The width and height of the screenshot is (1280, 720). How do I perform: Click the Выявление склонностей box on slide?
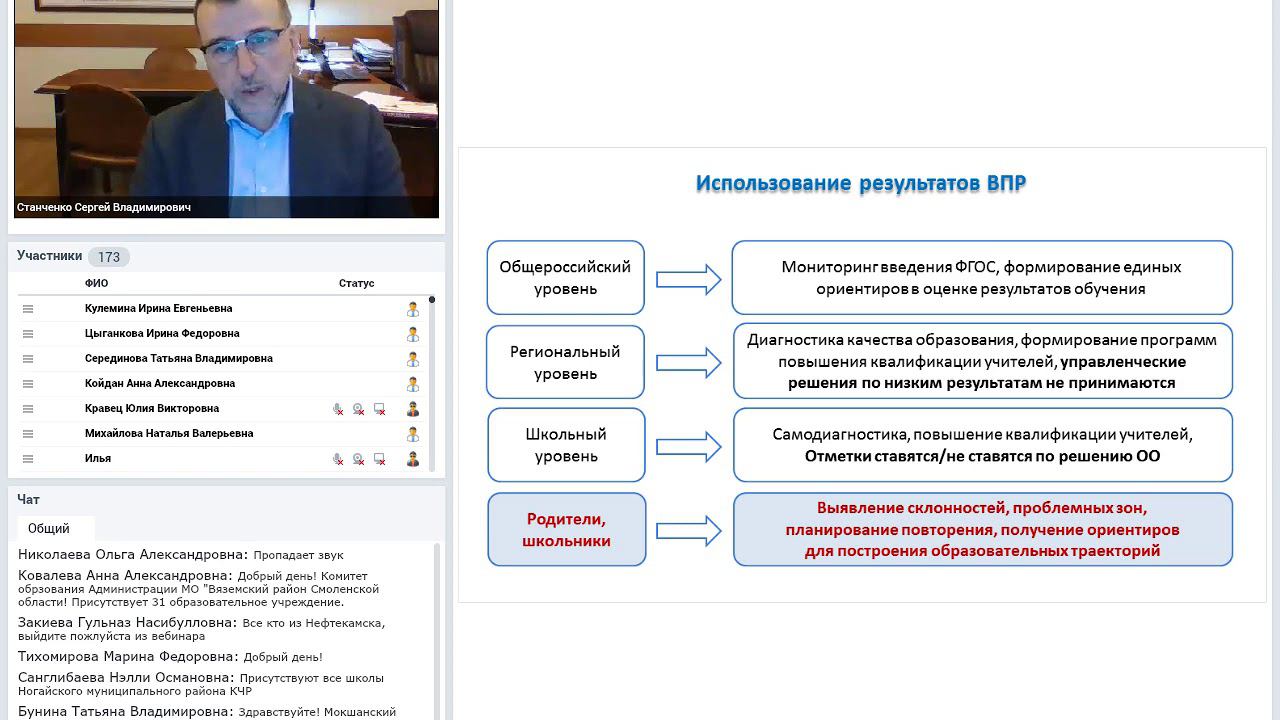coord(982,529)
